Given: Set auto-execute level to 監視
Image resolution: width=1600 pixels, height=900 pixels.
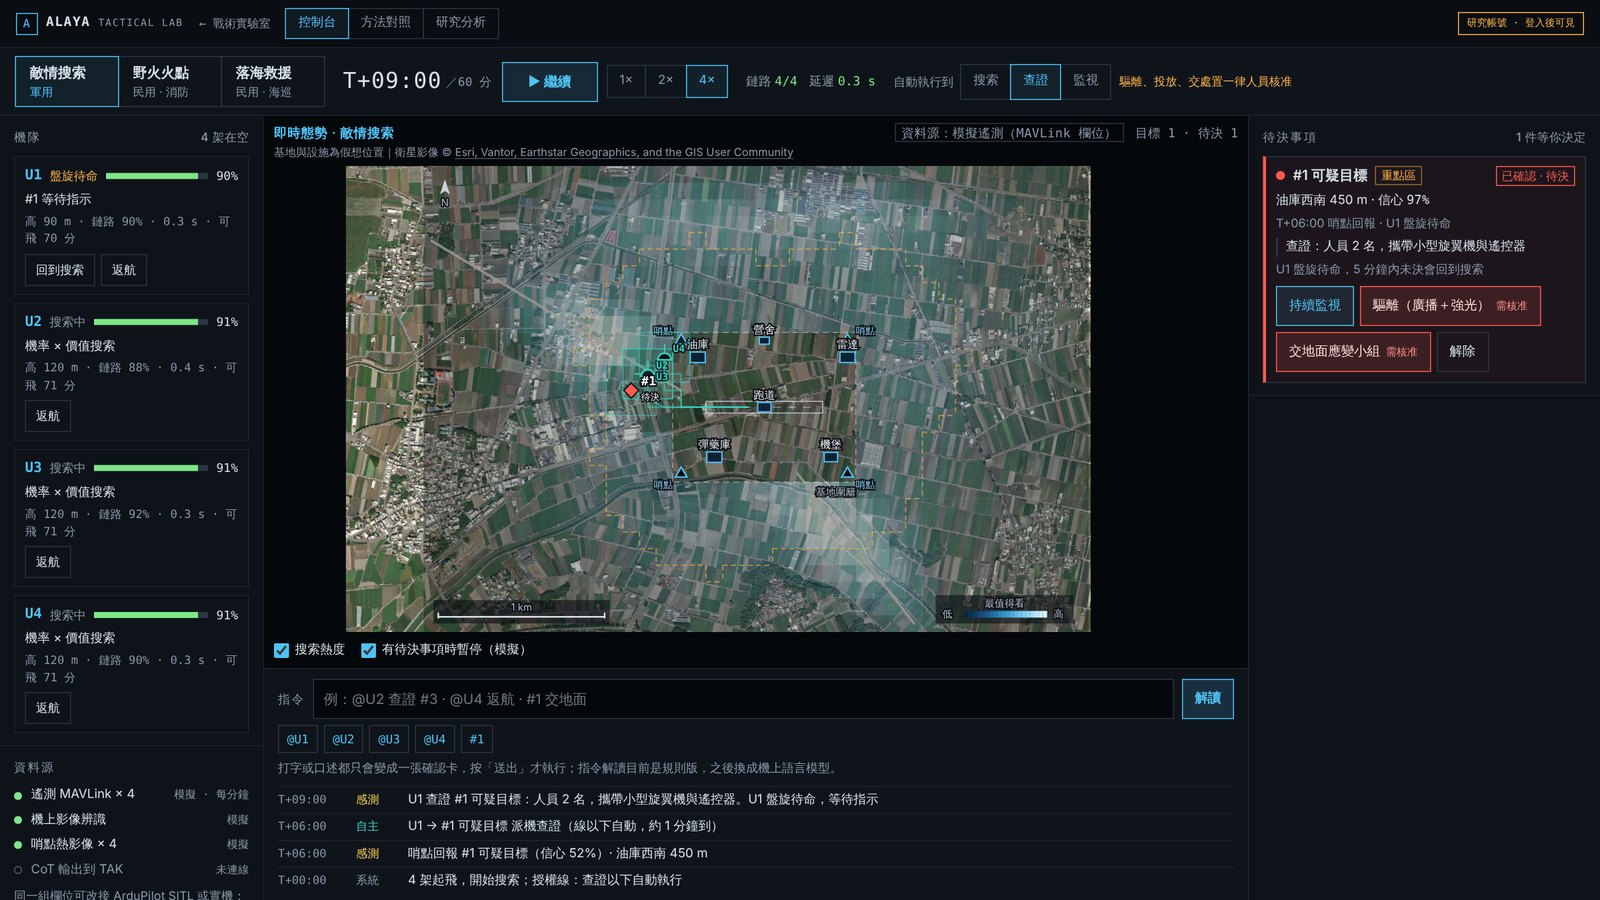Looking at the screenshot, I should click(x=1085, y=81).
